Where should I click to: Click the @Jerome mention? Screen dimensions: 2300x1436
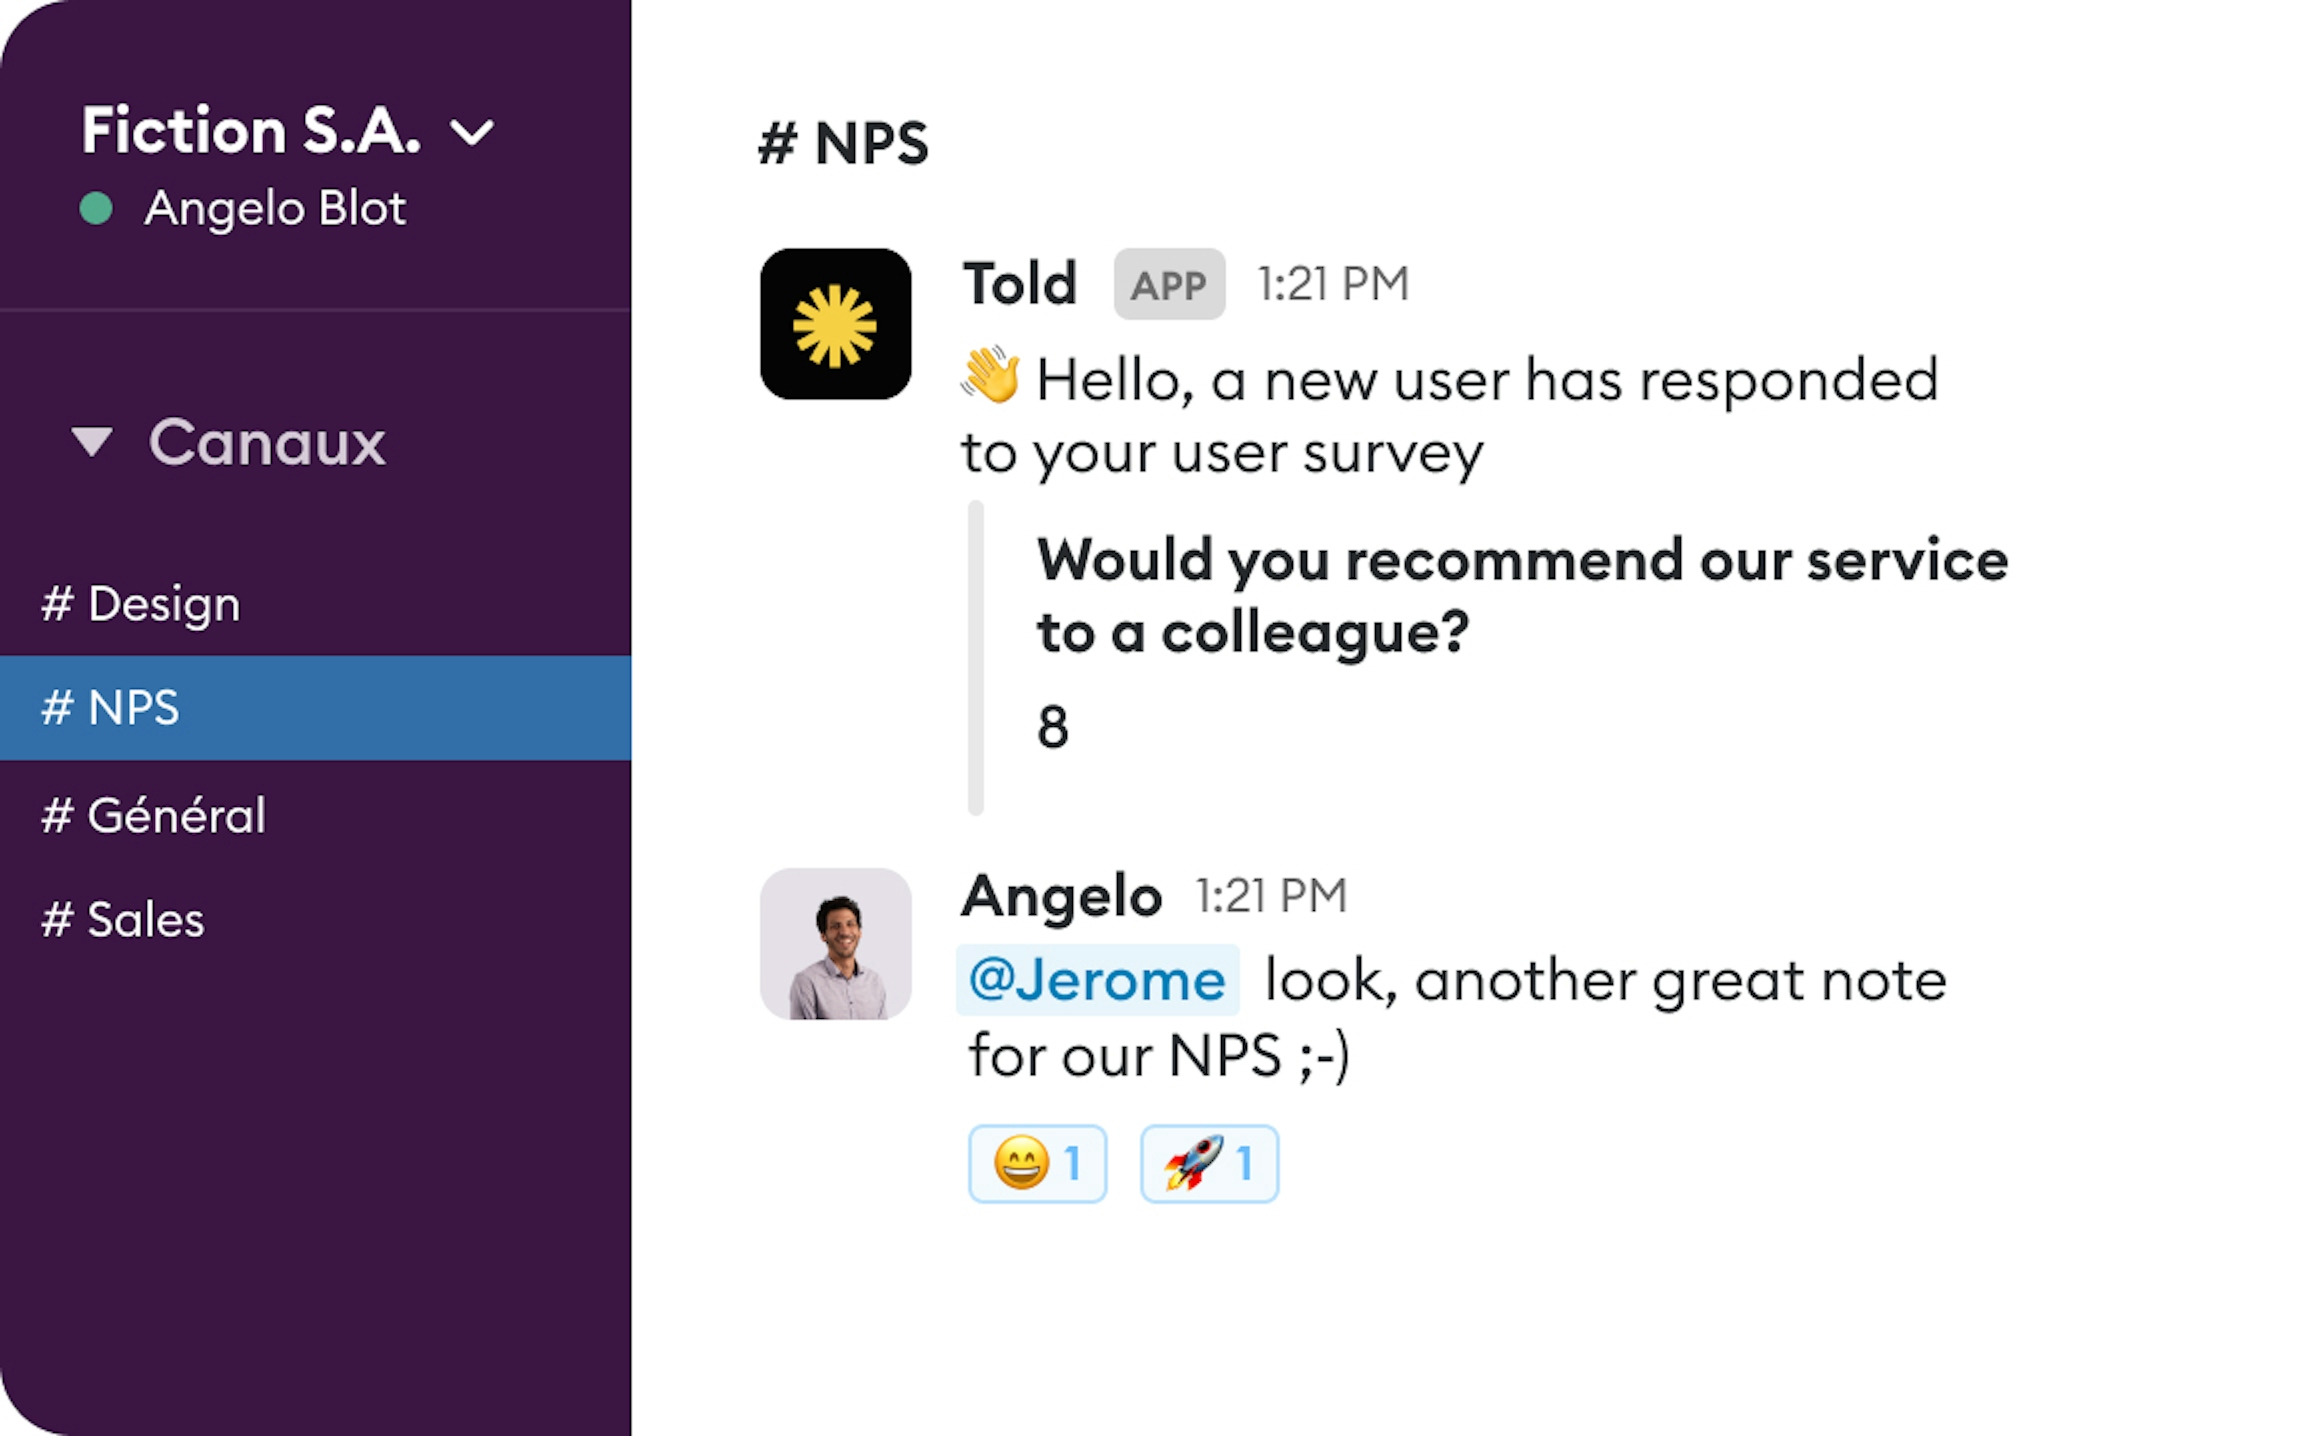click(1097, 979)
